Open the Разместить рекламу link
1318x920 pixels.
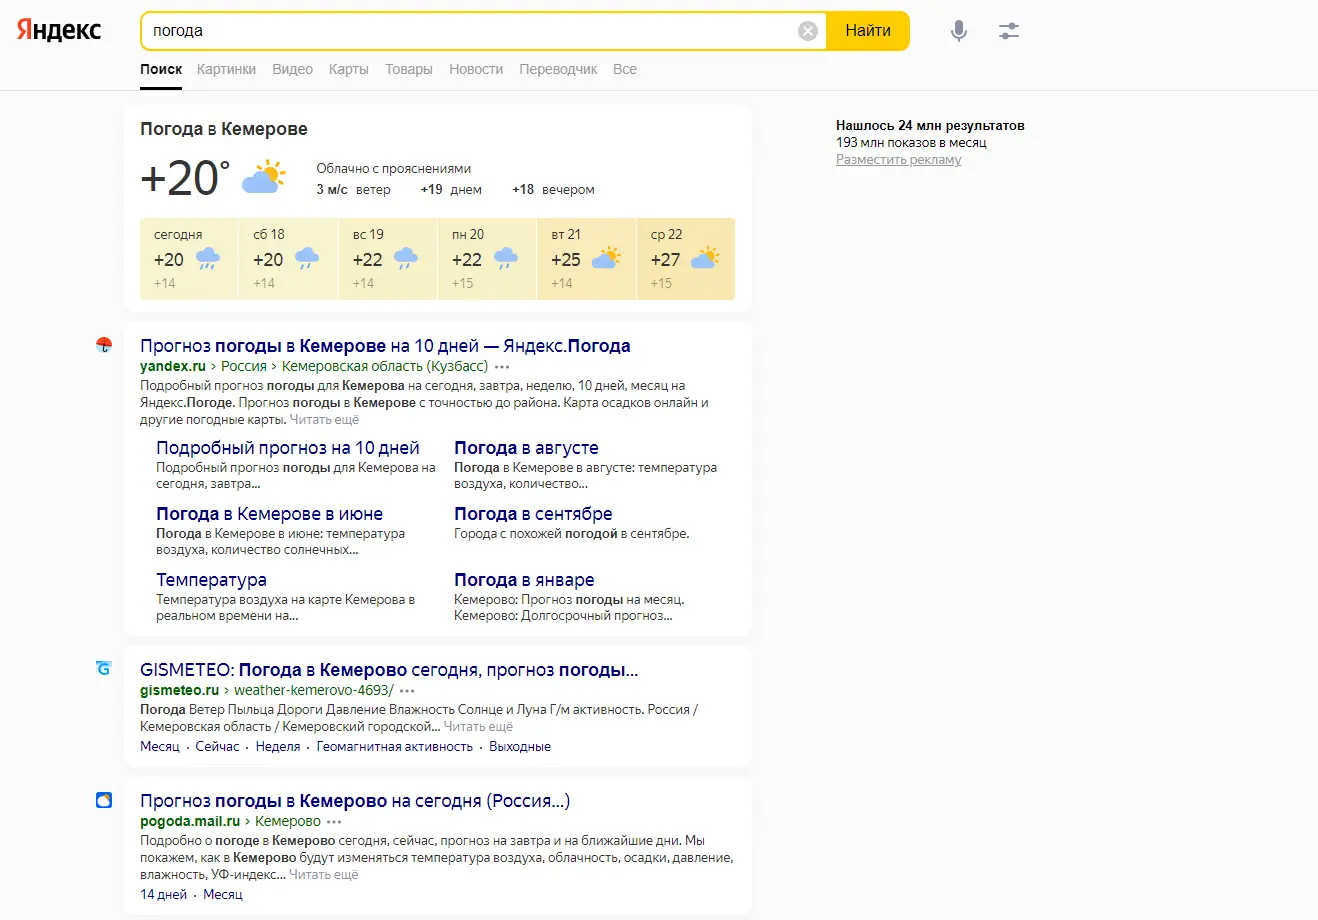point(899,160)
